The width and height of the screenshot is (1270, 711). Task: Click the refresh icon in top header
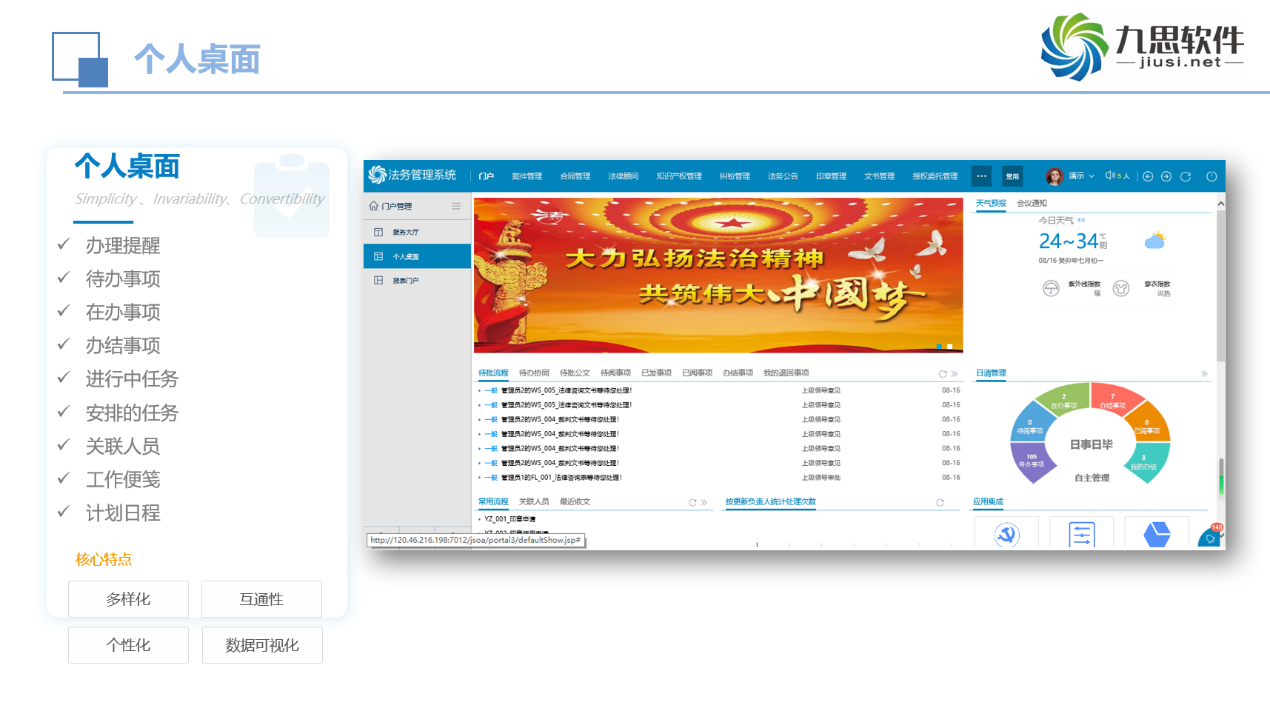(x=1185, y=176)
